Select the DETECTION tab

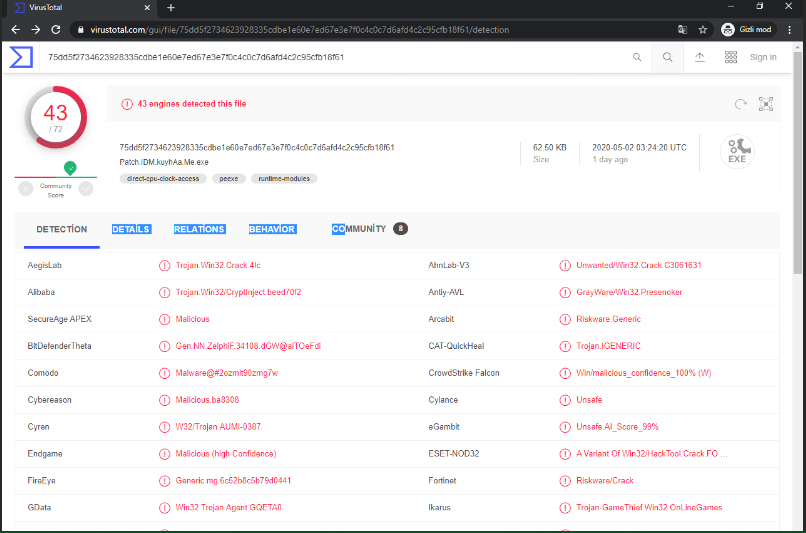(x=62, y=229)
